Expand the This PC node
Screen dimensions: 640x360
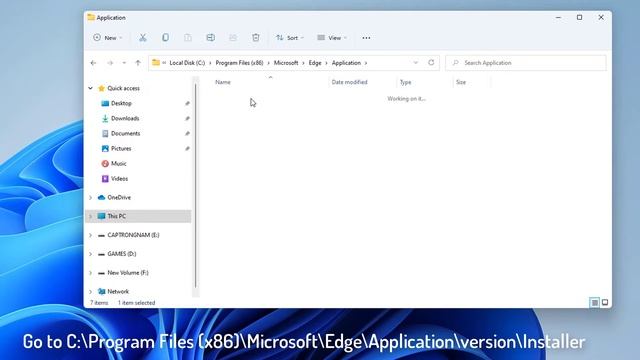coord(91,216)
